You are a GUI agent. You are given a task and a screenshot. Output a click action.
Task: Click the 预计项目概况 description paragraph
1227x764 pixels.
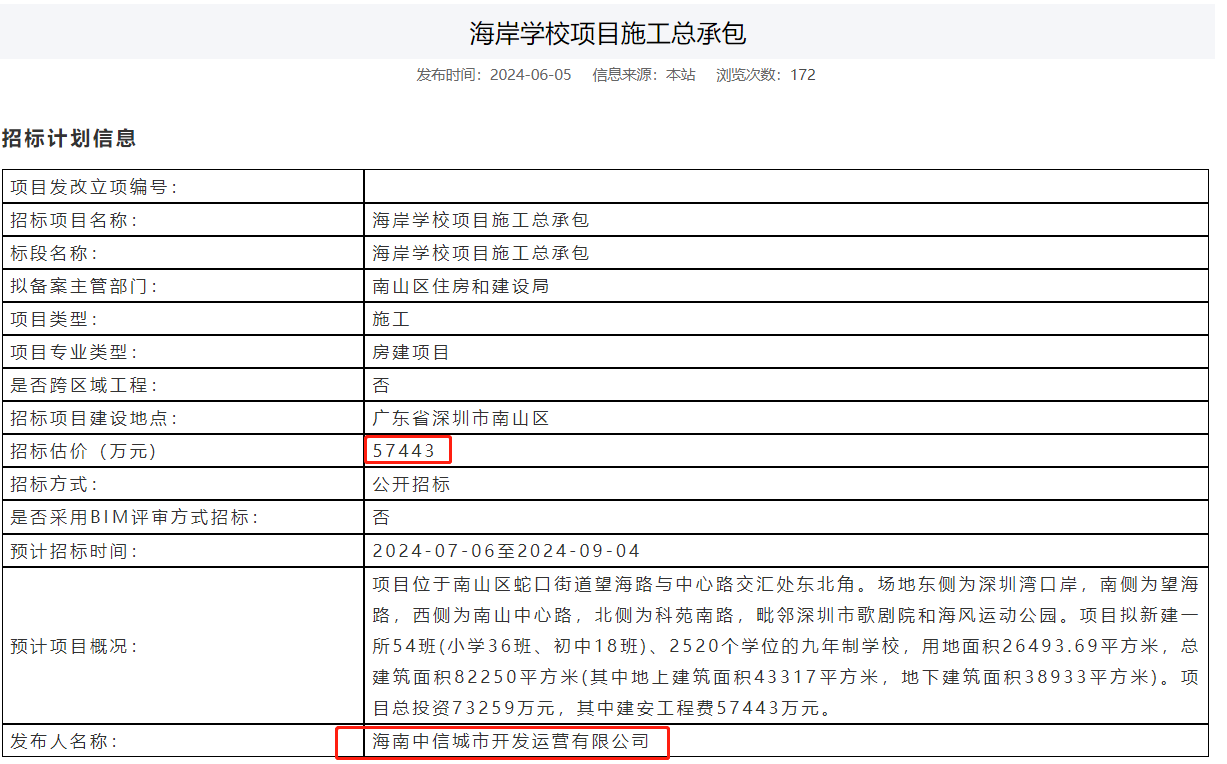tap(785, 646)
